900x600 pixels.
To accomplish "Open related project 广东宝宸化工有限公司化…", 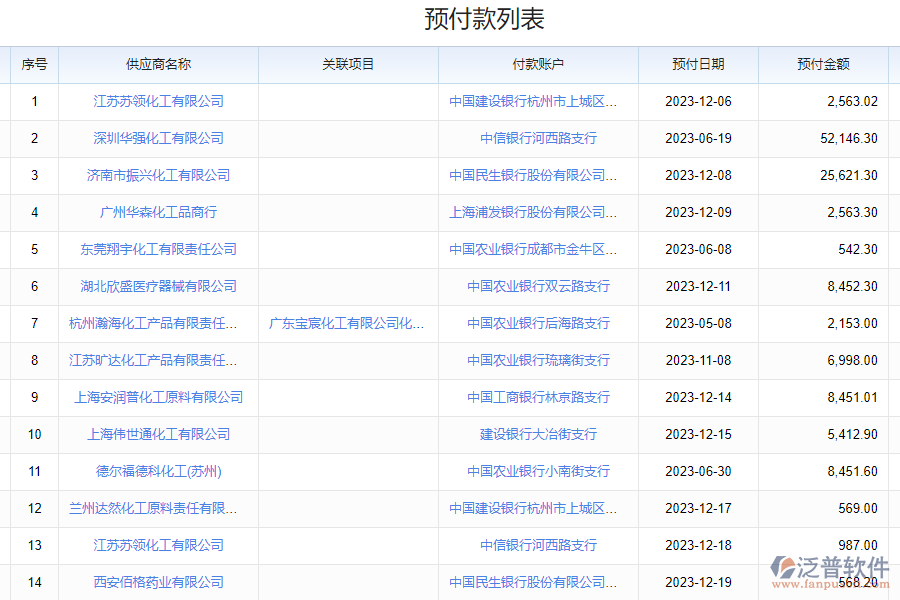I will [348, 323].
